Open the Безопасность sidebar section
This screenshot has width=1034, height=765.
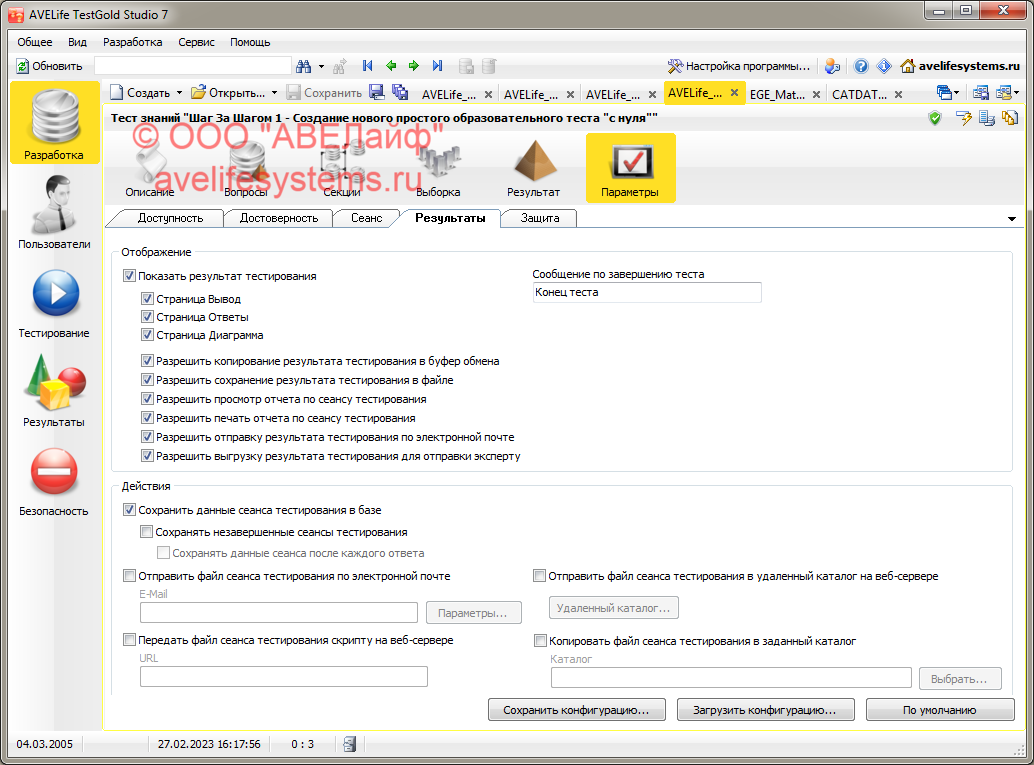(54, 479)
